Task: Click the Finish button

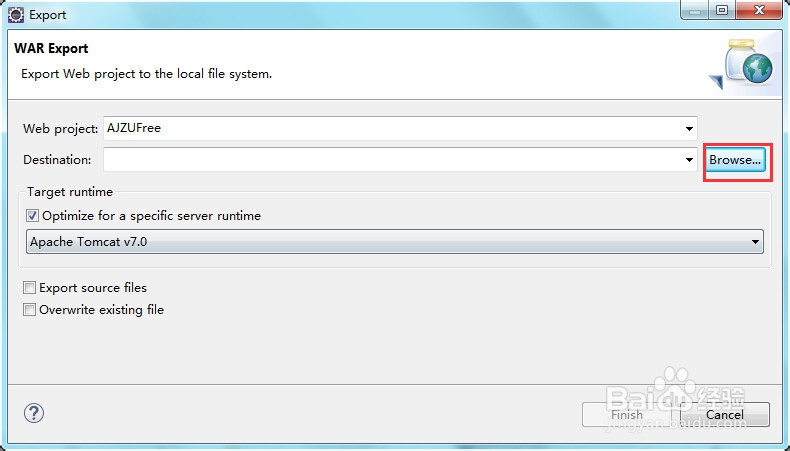Action: click(x=627, y=414)
